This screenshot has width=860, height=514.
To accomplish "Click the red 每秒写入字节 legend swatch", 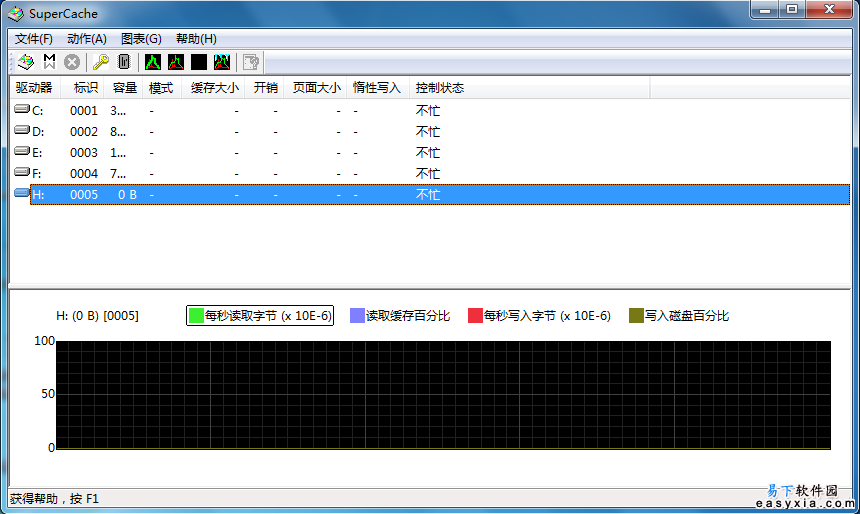I will pos(475,315).
